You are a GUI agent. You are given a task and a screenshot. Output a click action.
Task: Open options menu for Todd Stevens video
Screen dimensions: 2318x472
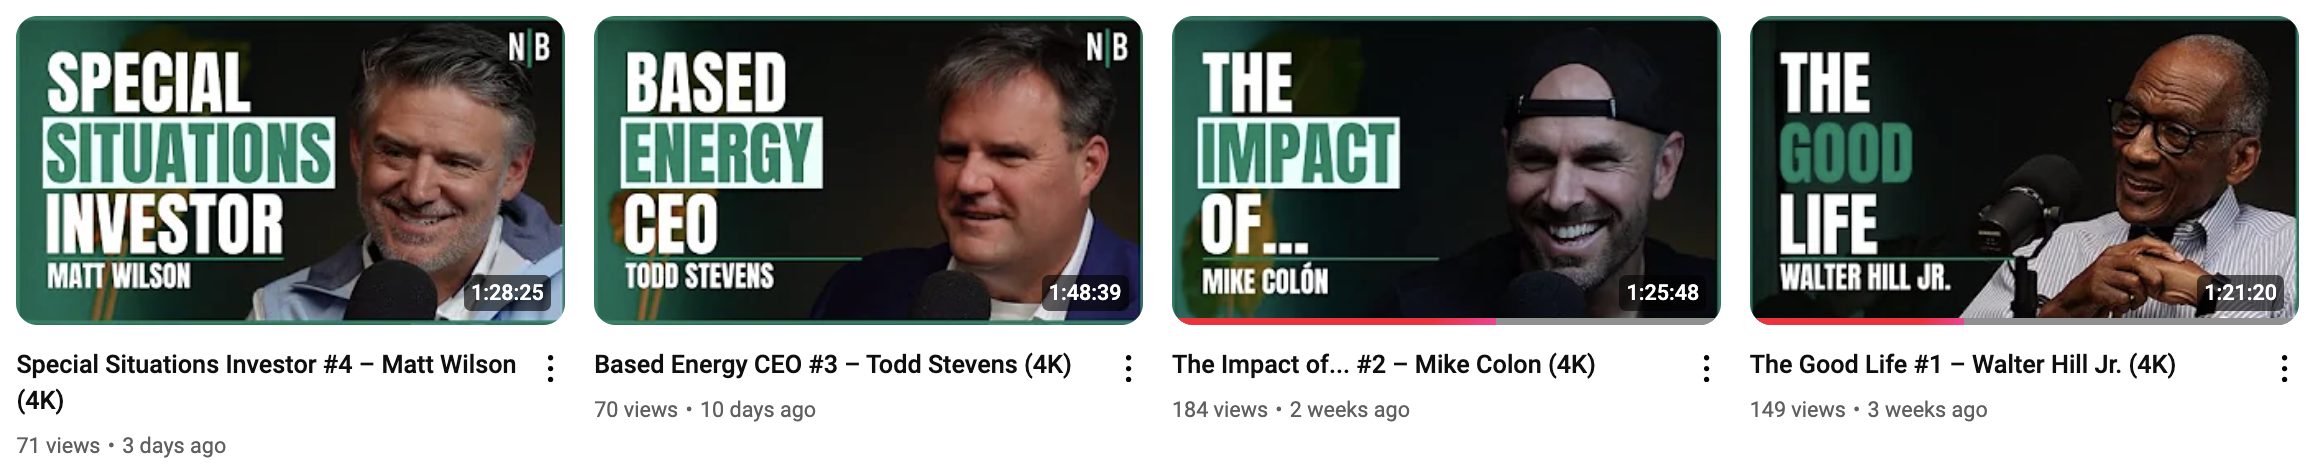[1128, 369]
